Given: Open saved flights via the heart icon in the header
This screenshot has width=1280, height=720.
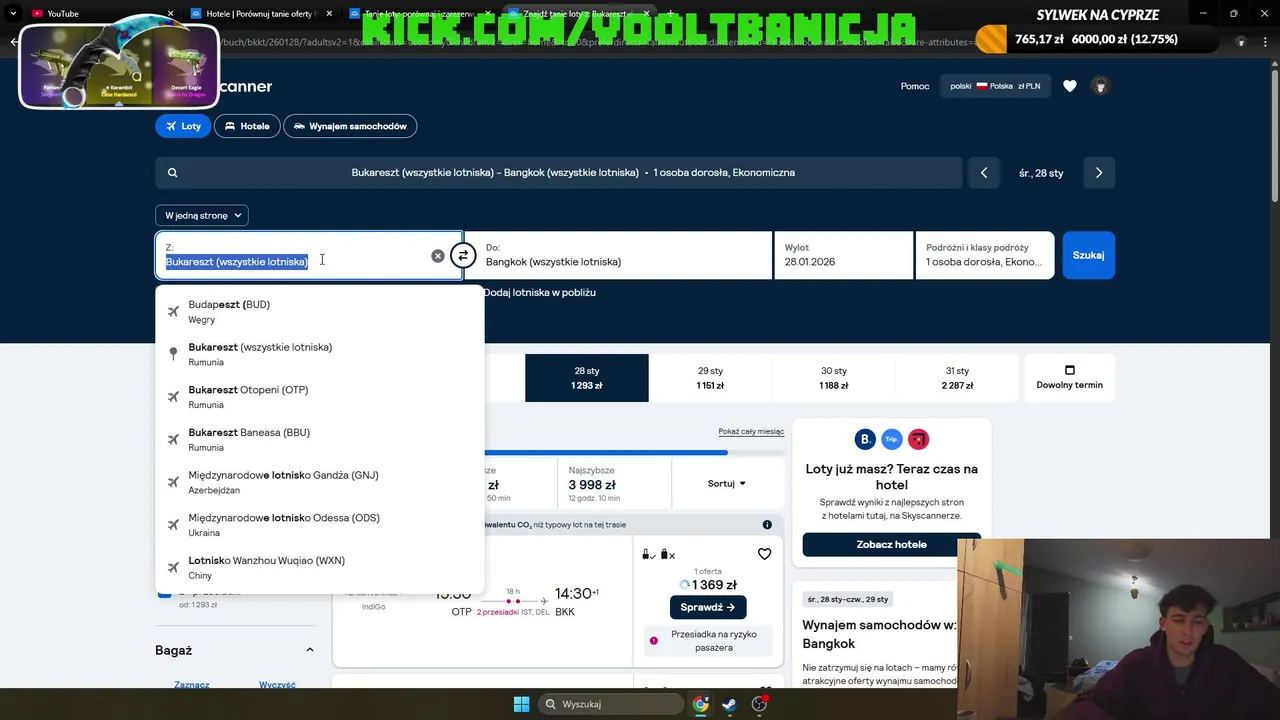Looking at the screenshot, I should click(1070, 86).
